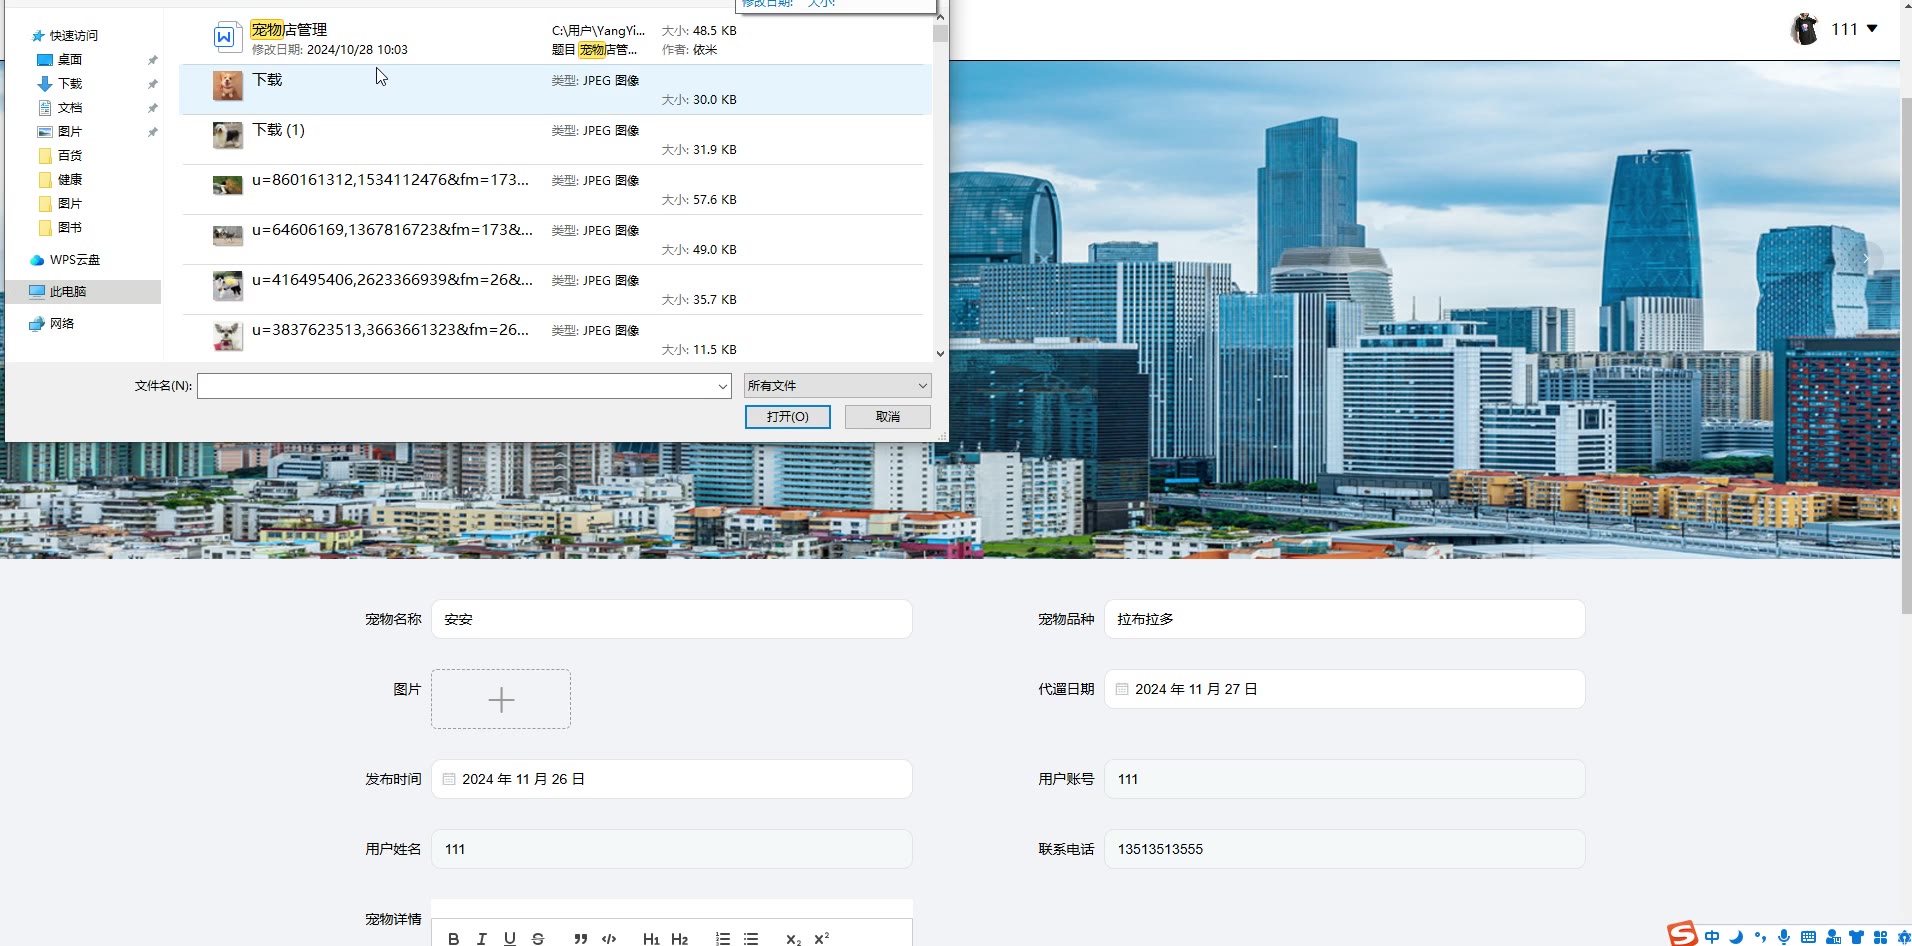Select the Desktop folder in Quick Access
This screenshot has width=1912, height=946.
(70, 60)
